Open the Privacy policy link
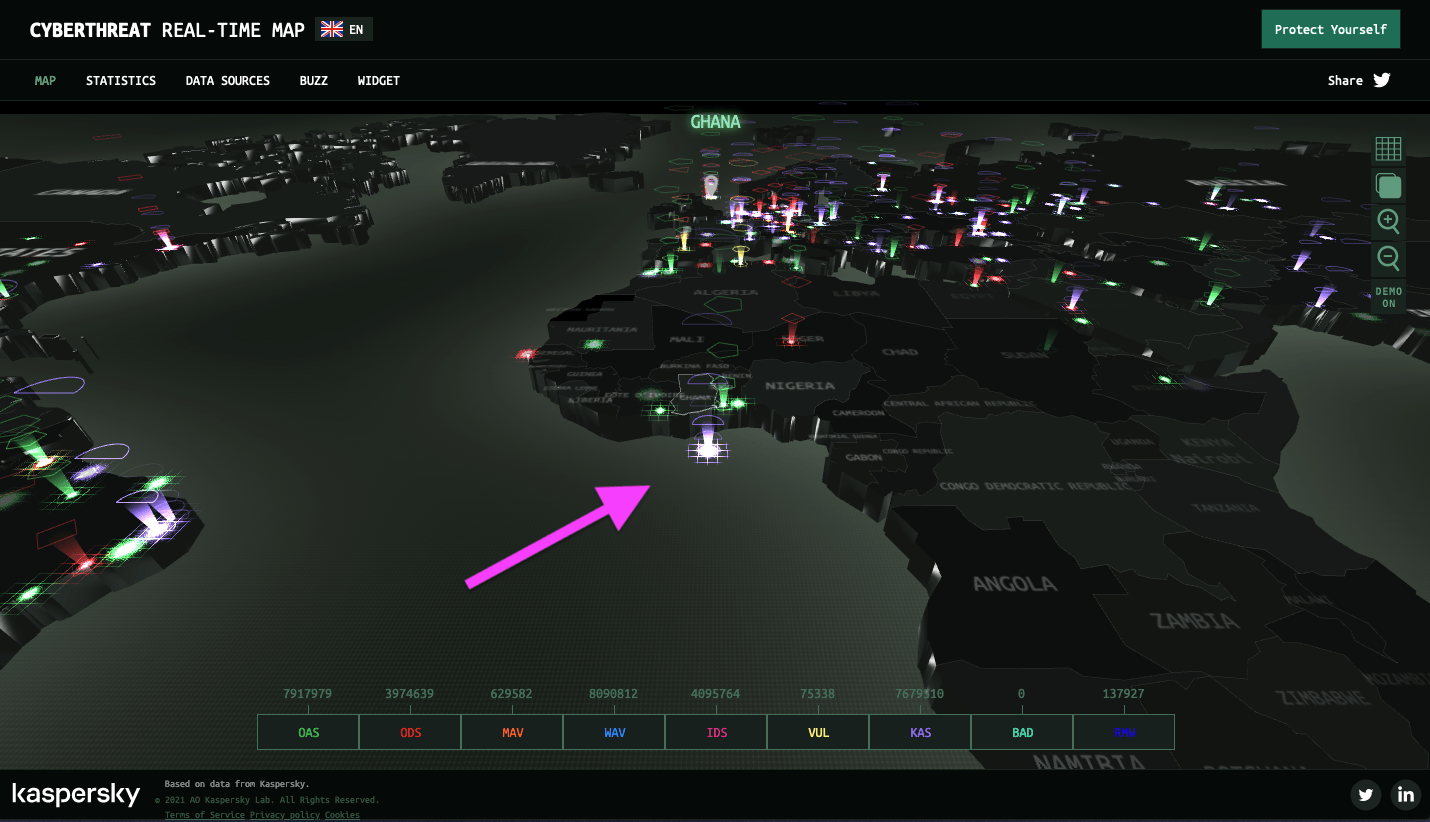The image size is (1430, 822). (x=285, y=815)
